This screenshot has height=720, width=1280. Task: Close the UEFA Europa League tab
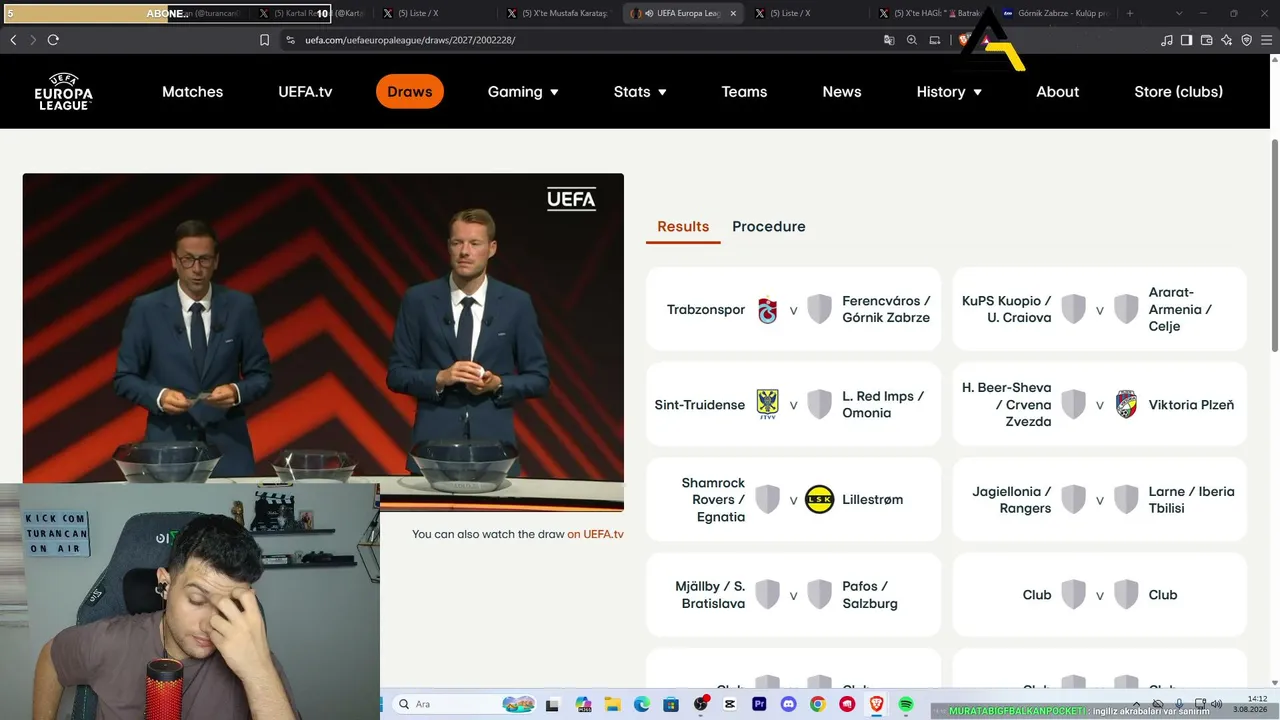pyautogui.click(x=733, y=14)
